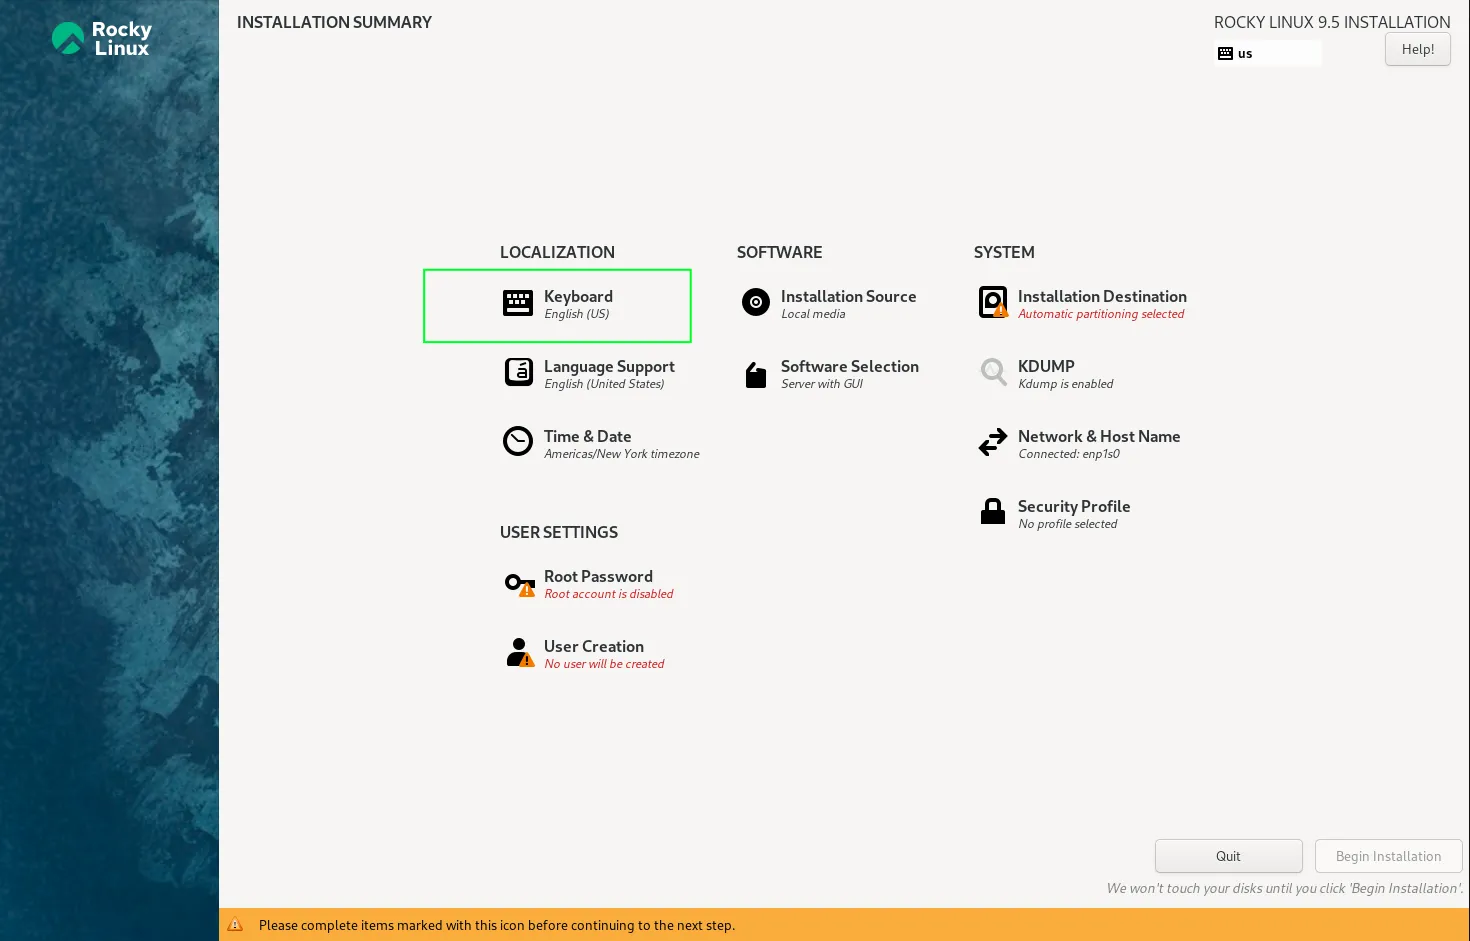Open the Time & Date label

point(587,437)
